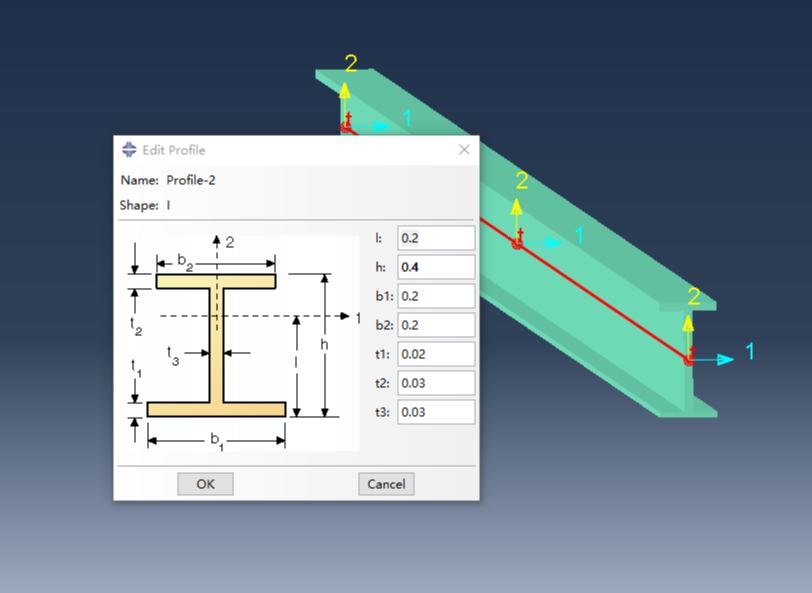Click the Edit Profile title bar text
812x593 pixels.
pos(173,150)
